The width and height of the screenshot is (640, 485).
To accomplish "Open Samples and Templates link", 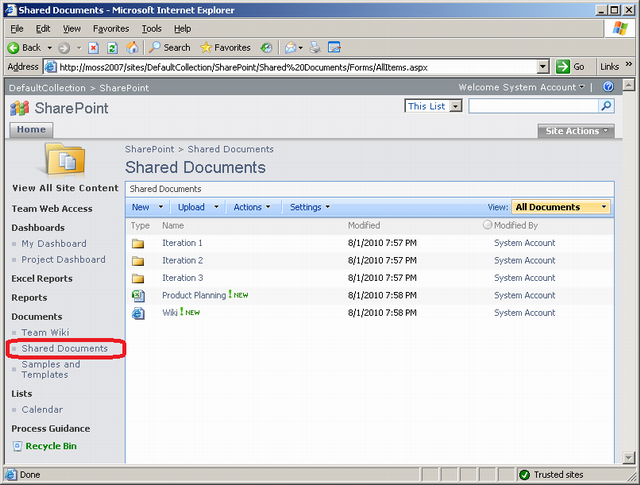I will pos(51,369).
